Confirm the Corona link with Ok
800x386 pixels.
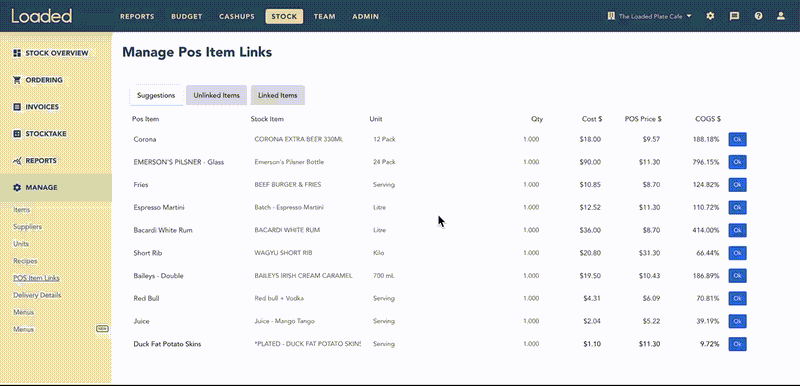(x=737, y=139)
